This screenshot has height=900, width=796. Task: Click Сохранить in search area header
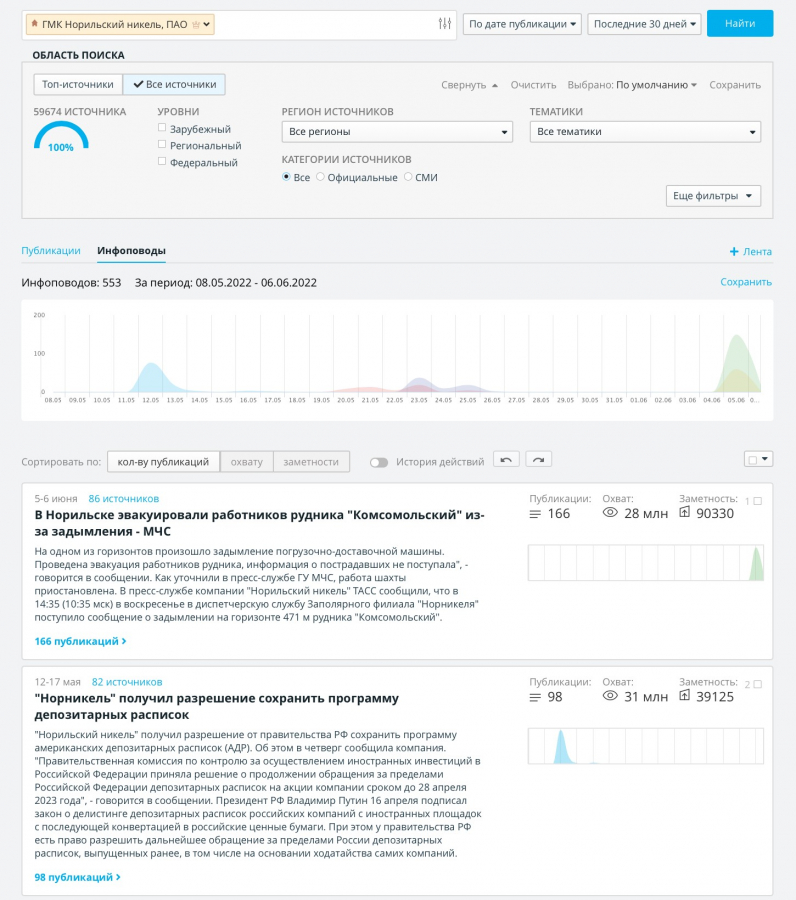click(x=735, y=85)
